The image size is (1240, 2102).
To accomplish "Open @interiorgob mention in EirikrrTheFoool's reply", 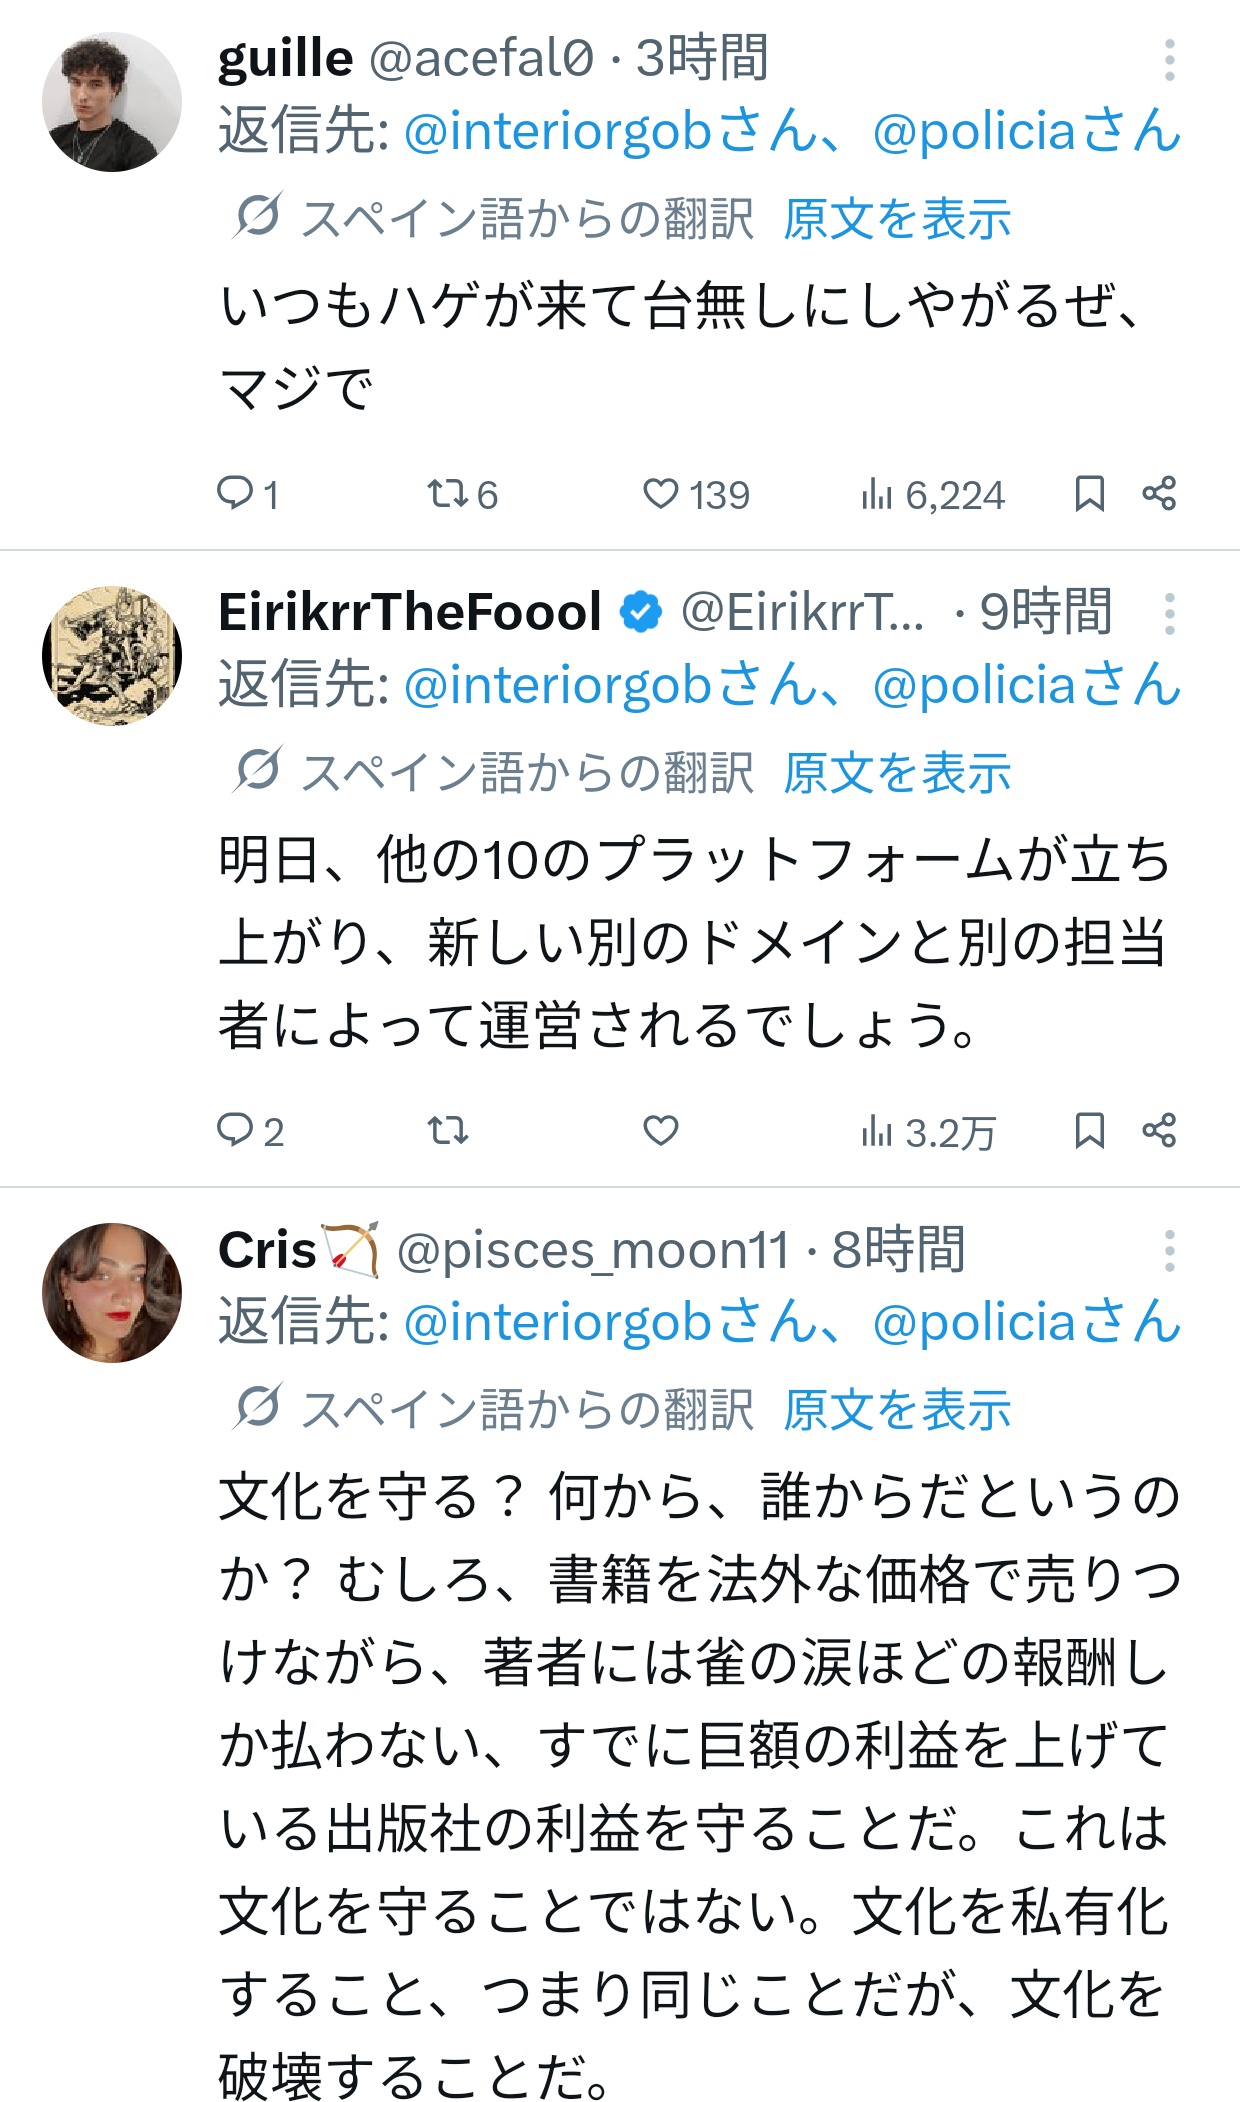I will pos(610,685).
